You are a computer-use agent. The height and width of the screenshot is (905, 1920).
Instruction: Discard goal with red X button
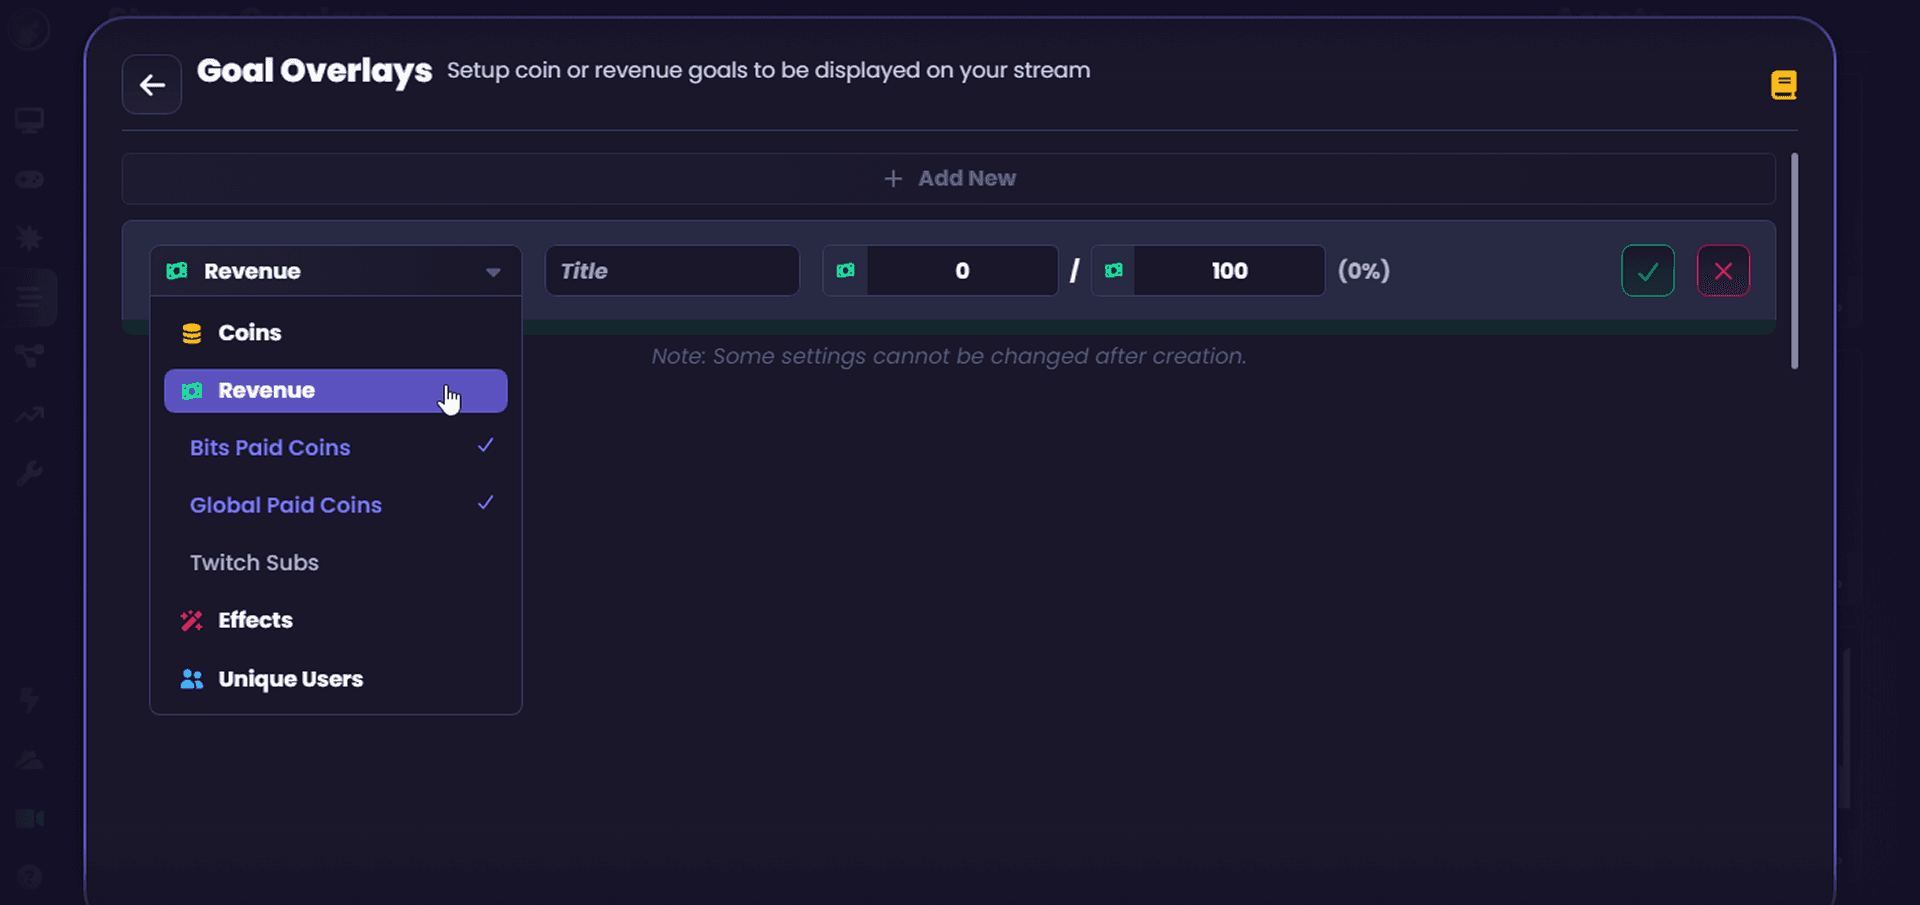coord(1723,271)
